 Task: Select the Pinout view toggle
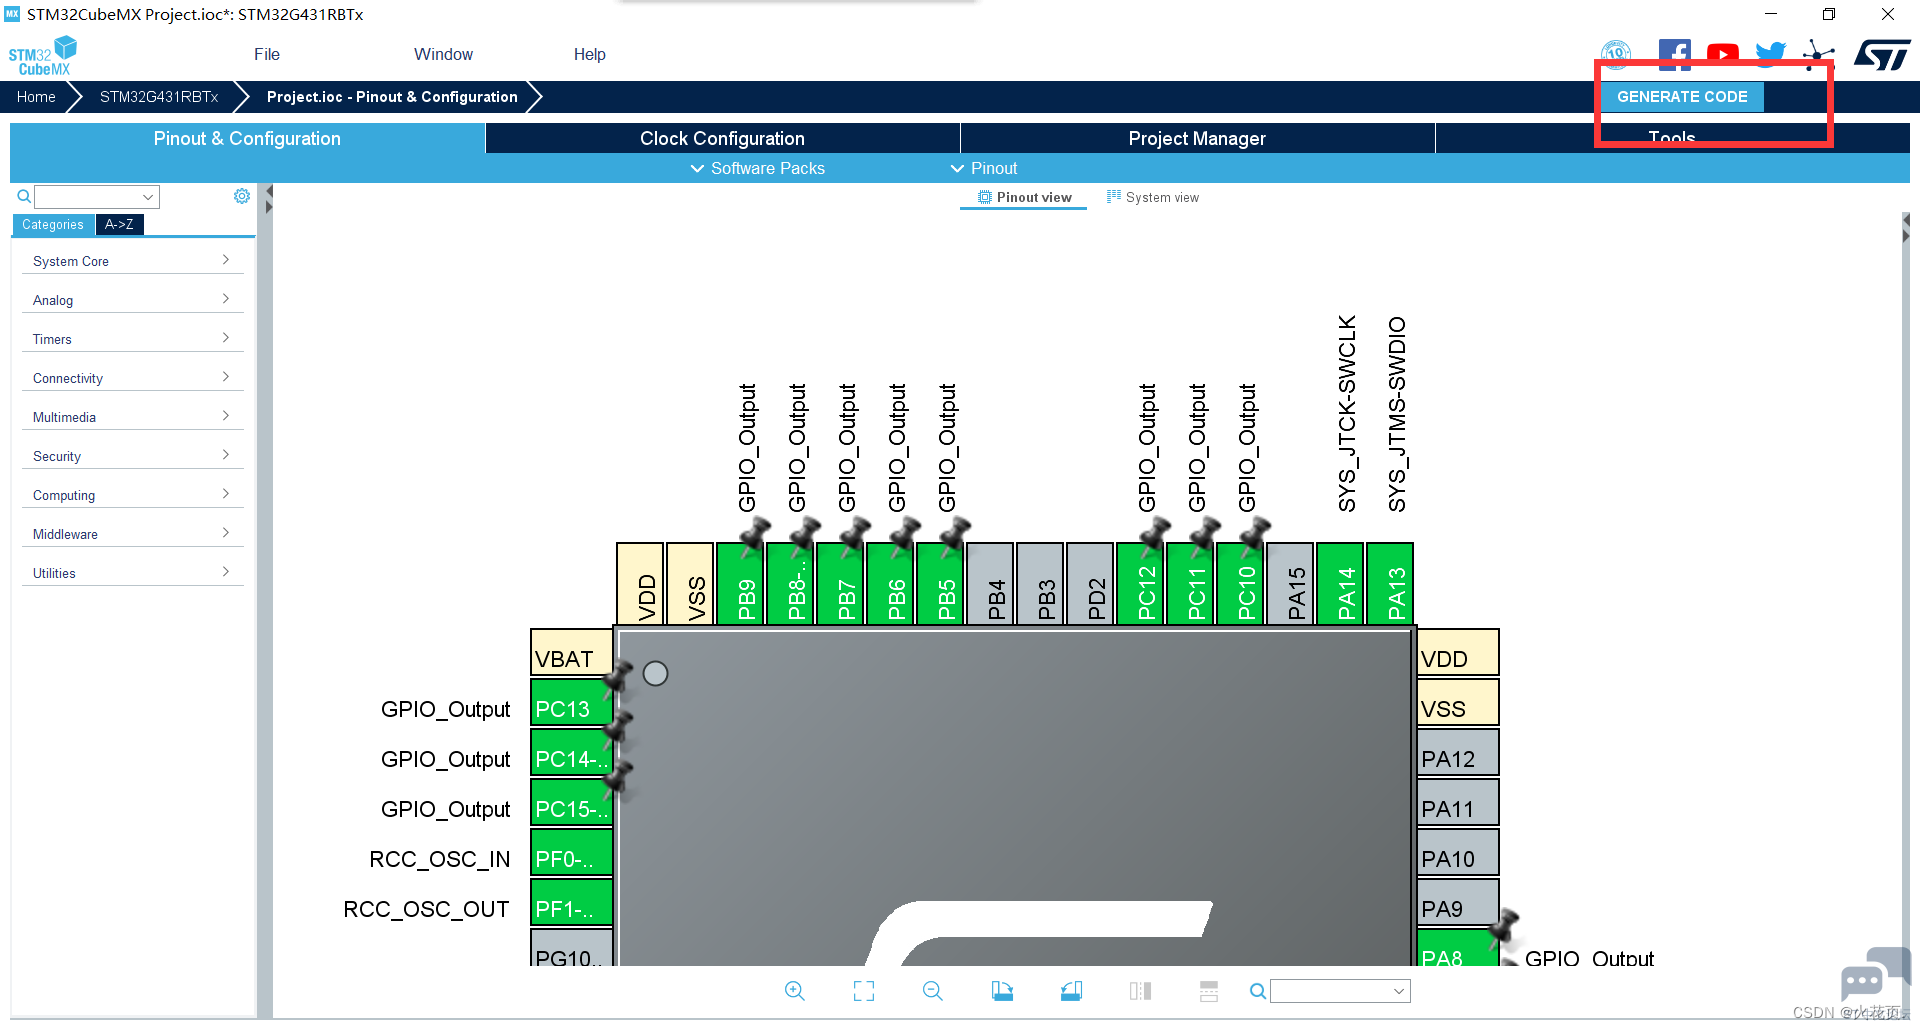[x=1024, y=198]
